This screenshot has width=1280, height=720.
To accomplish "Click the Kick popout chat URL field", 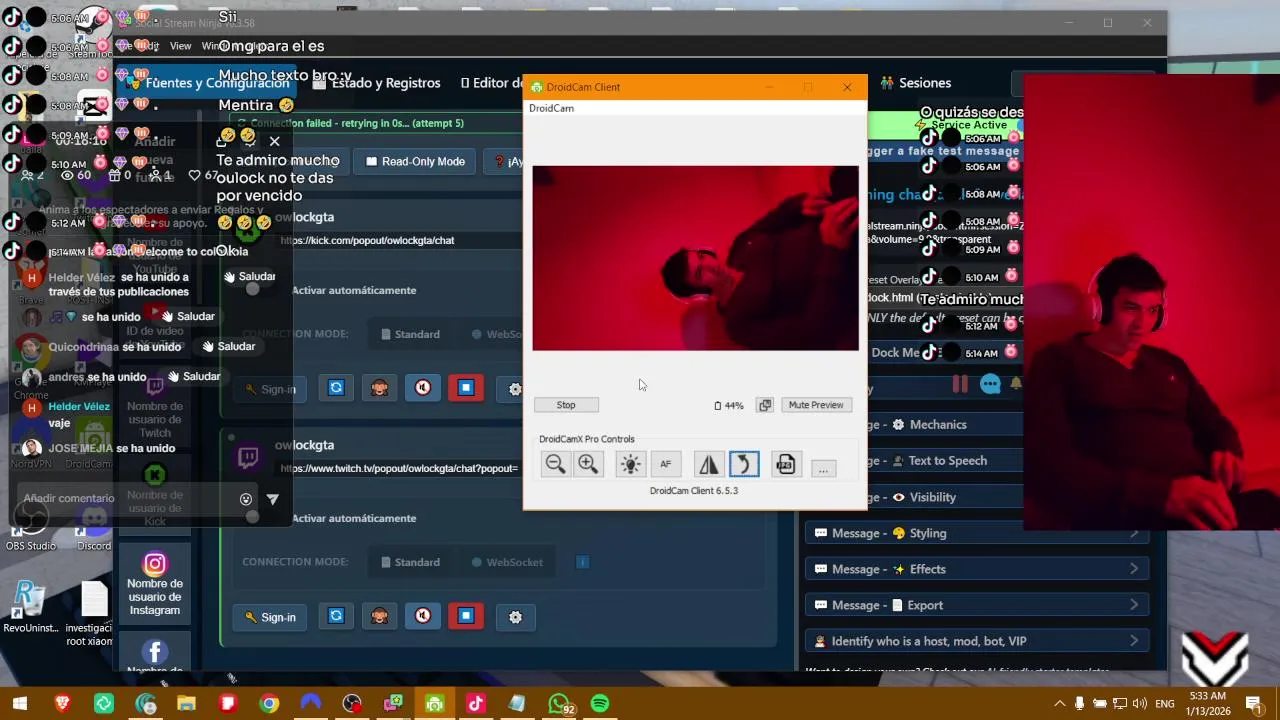I will [x=400, y=240].
